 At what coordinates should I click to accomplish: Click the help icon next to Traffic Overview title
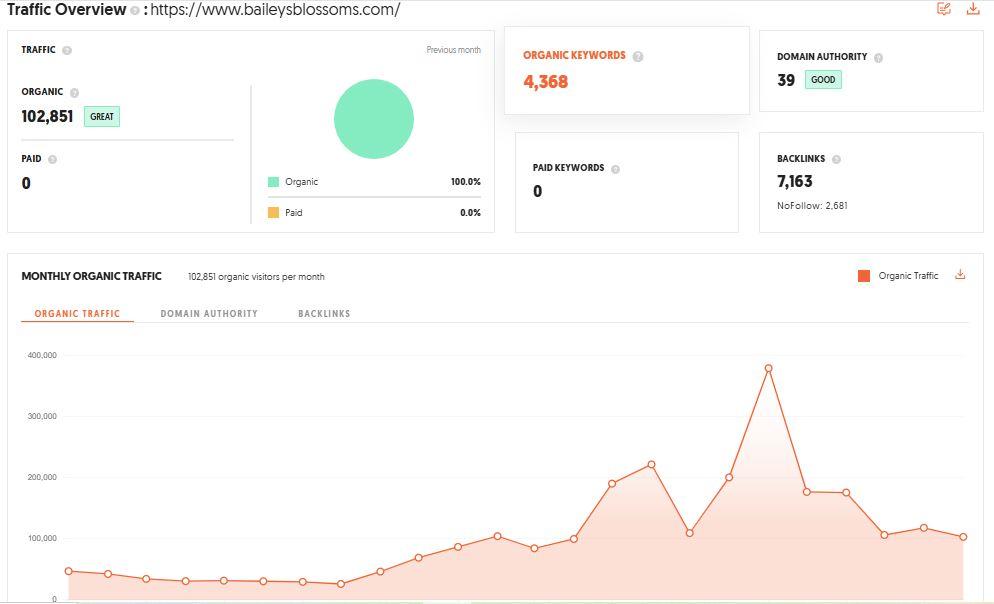tap(134, 11)
